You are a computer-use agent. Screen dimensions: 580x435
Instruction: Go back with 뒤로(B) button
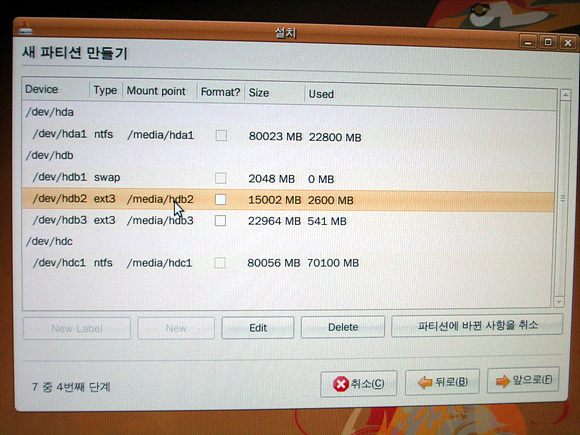442,382
